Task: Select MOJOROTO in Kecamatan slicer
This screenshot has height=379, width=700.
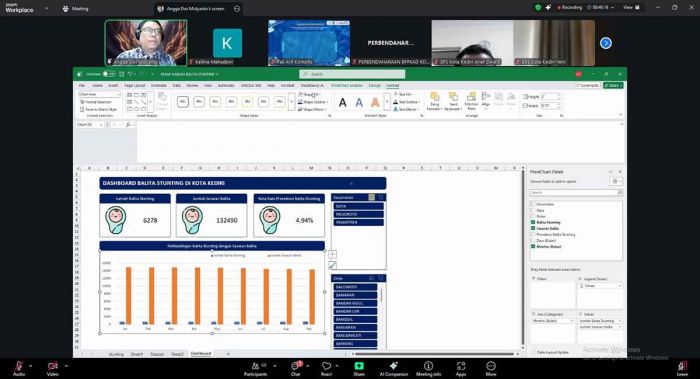Action: 358,214
